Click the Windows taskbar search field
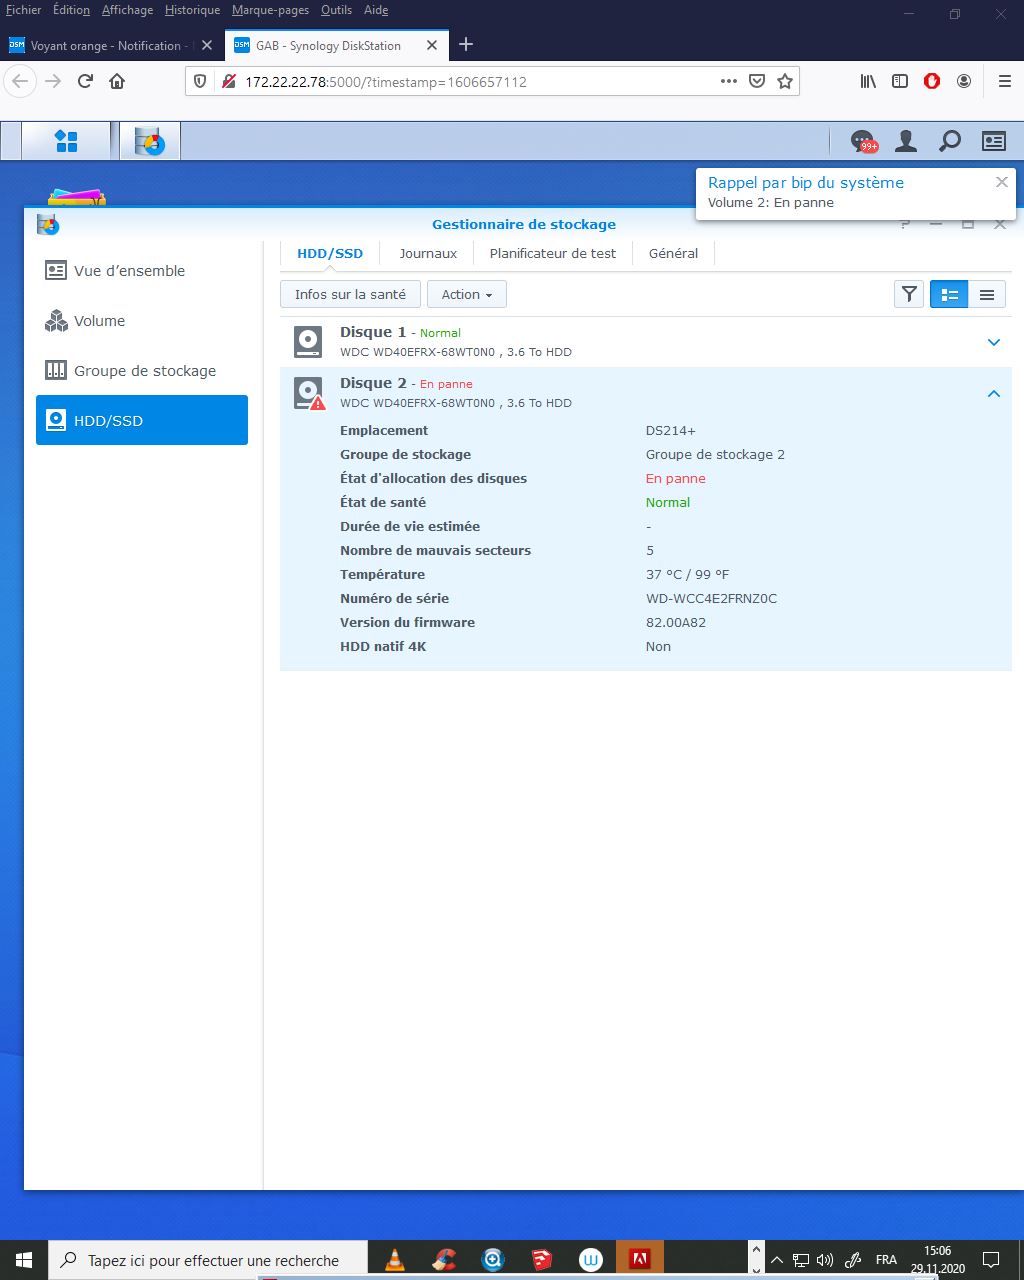This screenshot has width=1024, height=1280. coord(212,1260)
